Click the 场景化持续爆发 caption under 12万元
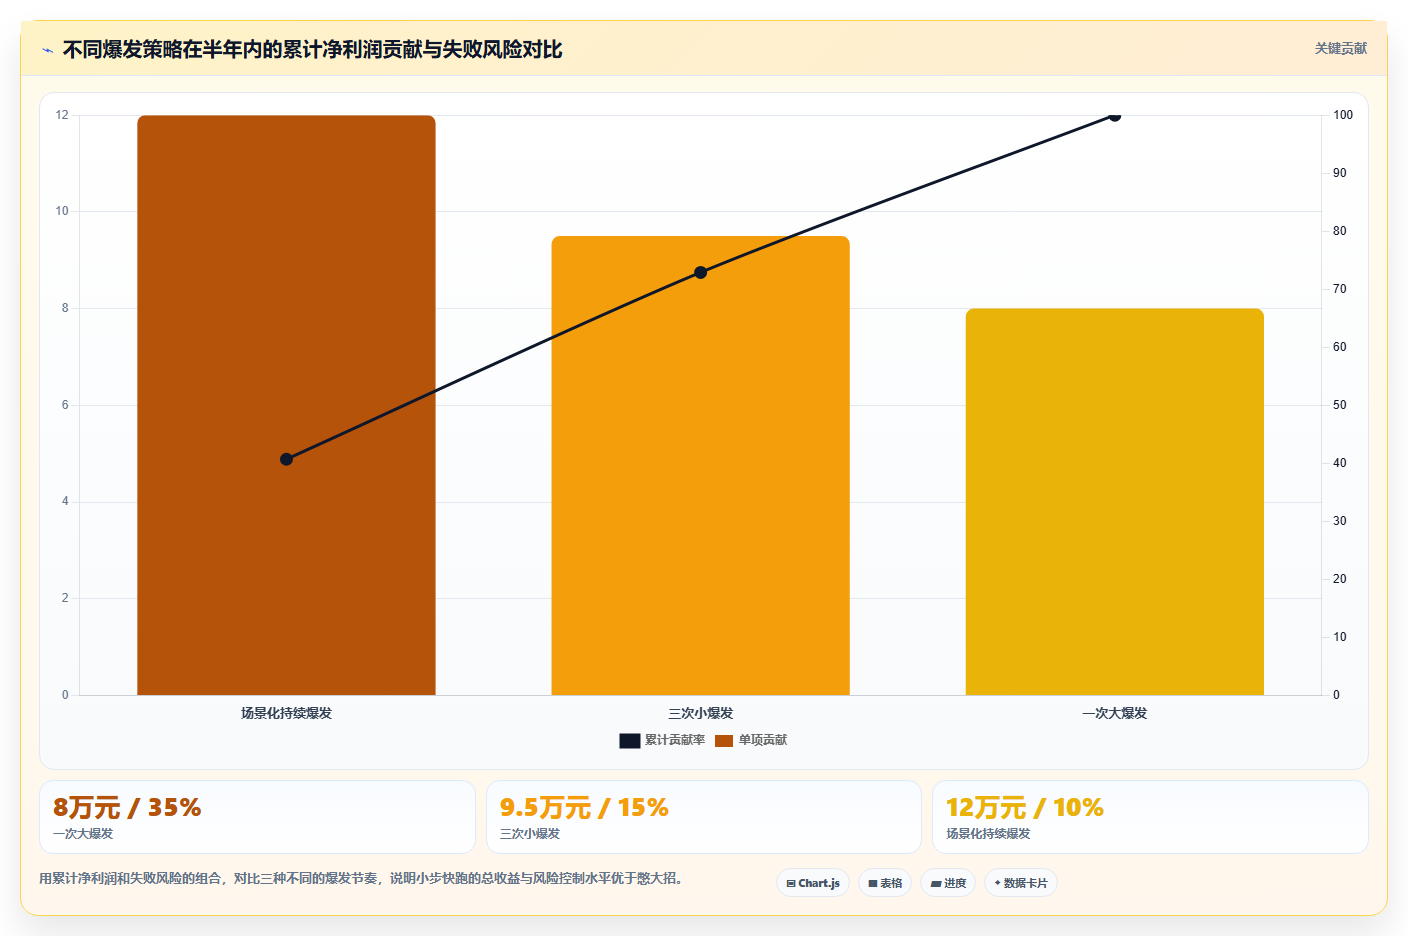 click(x=988, y=833)
